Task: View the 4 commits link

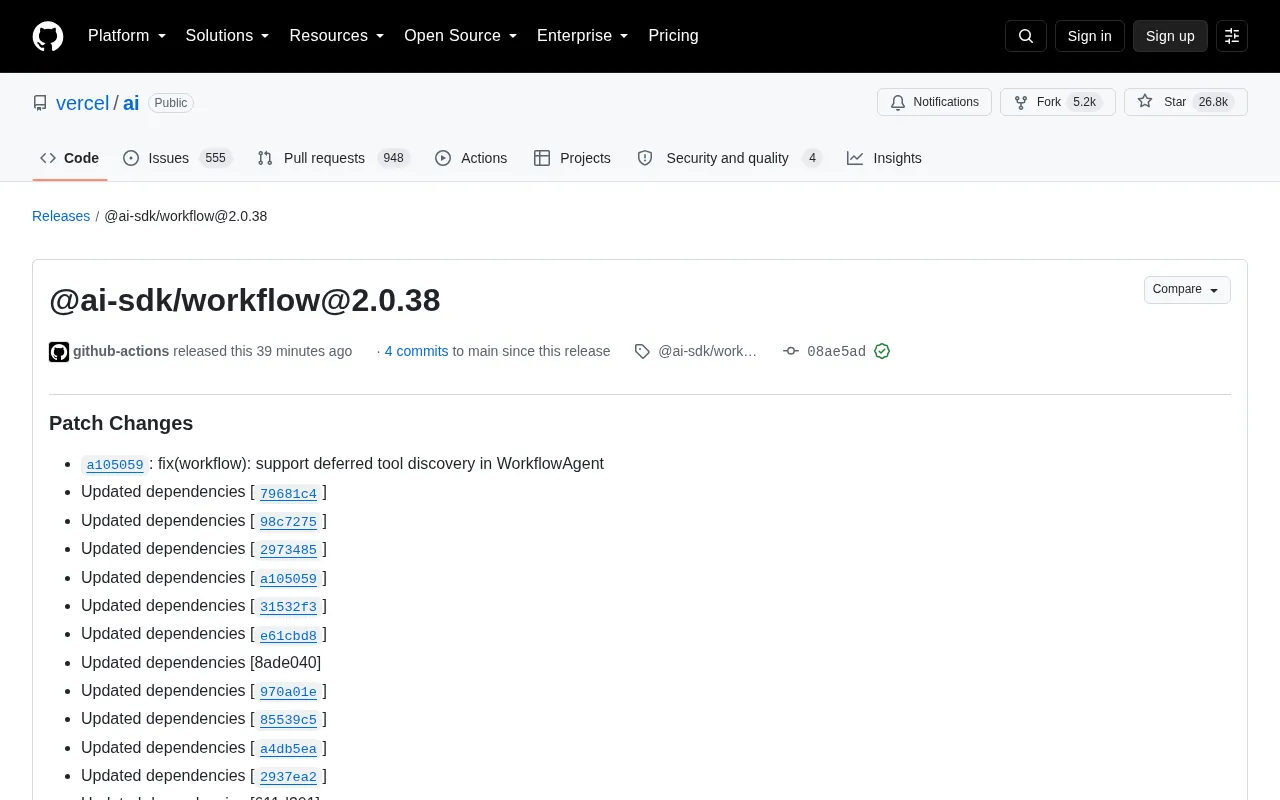Action: (416, 351)
